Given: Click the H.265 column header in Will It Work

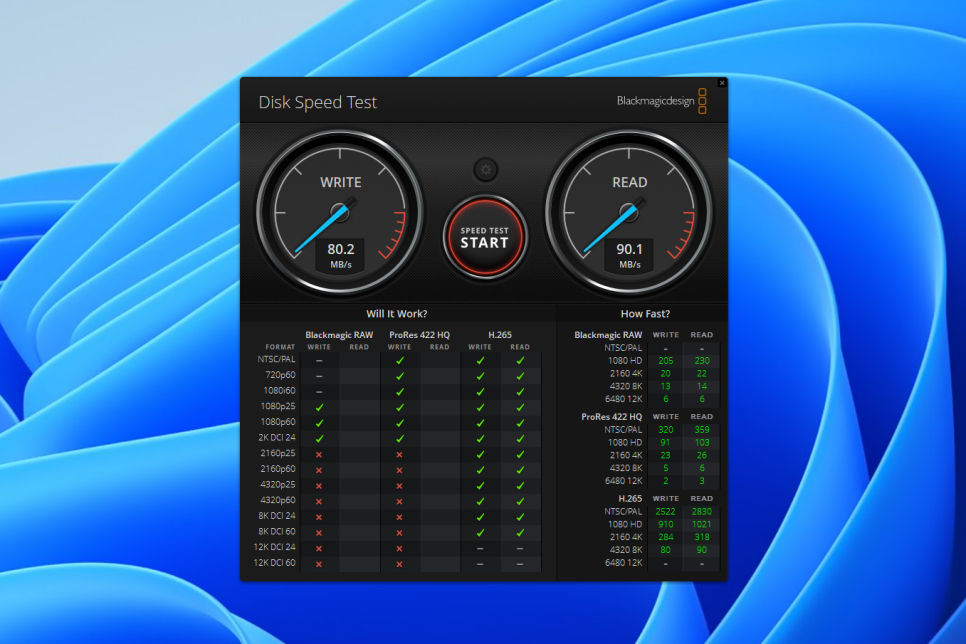Looking at the screenshot, I should click(500, 334).
